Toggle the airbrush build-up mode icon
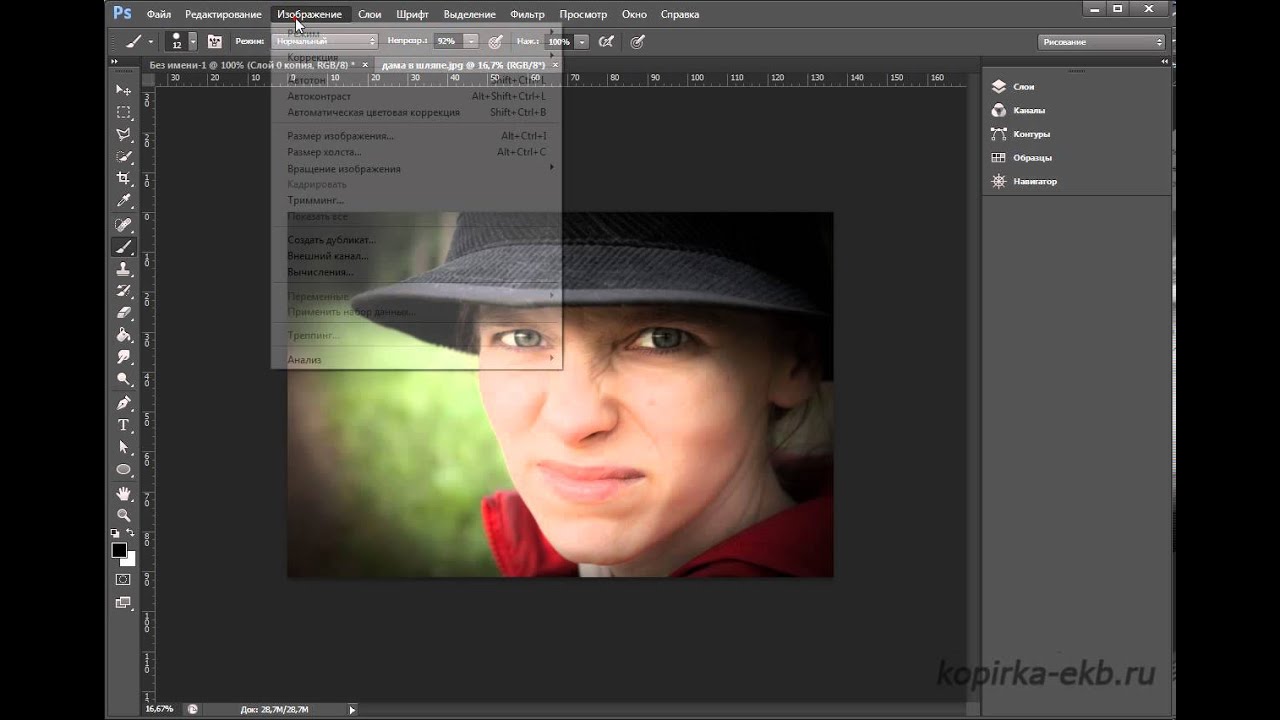This screenshot has width=1280, height=720. (606, 42)
